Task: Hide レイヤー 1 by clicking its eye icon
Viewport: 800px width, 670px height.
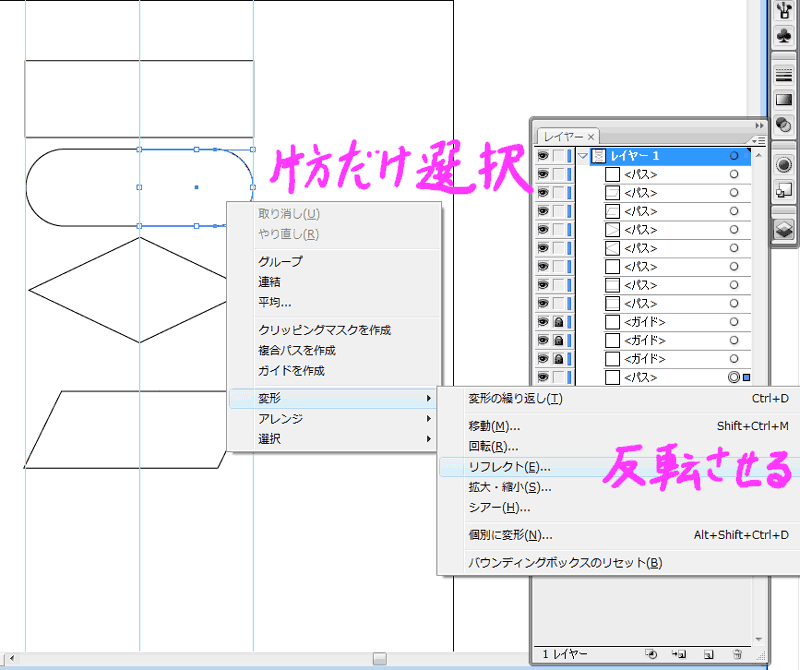Action: coord(541,156)
